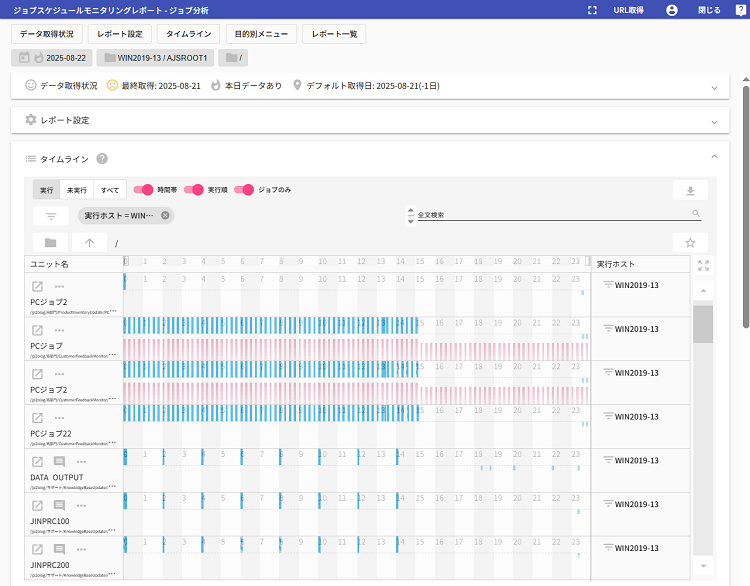
Task: Click the up-arrow parent folder button
Action: (89, 243)
